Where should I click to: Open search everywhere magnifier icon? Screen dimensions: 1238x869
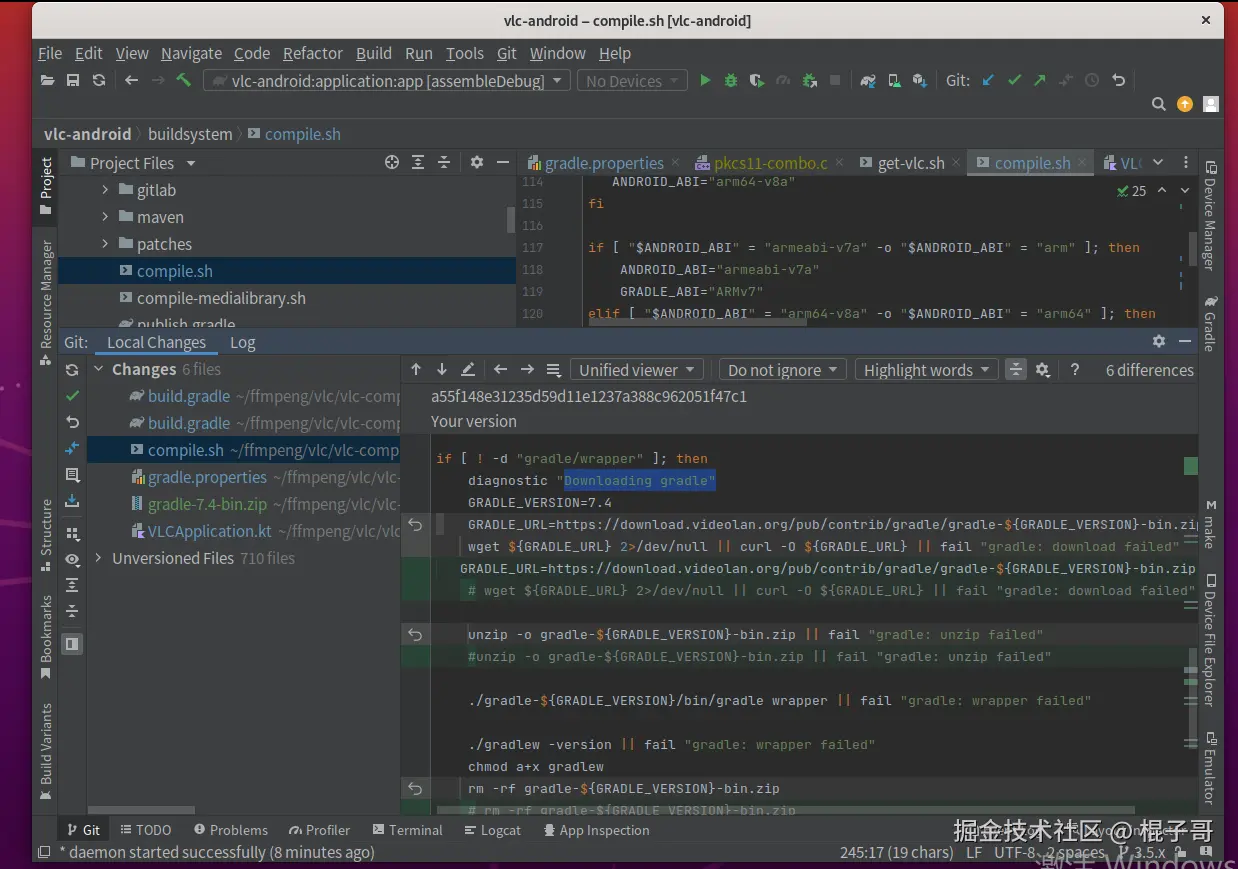[1158, 104]
